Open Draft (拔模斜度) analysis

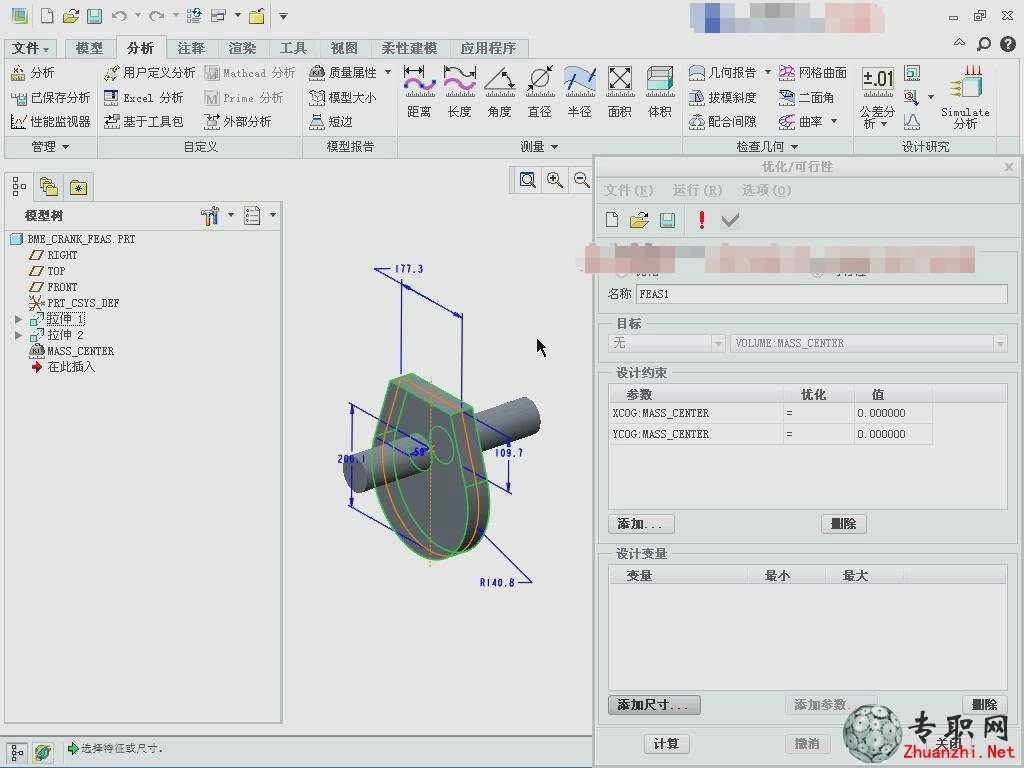point(723,97)
